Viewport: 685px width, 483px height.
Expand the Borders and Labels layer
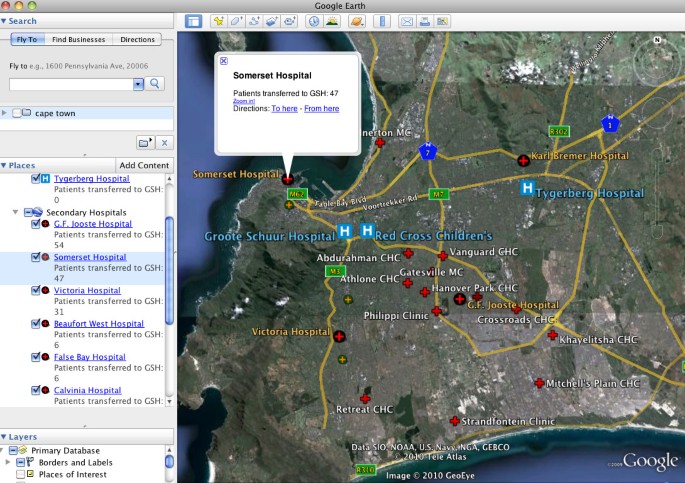(7, 462)
